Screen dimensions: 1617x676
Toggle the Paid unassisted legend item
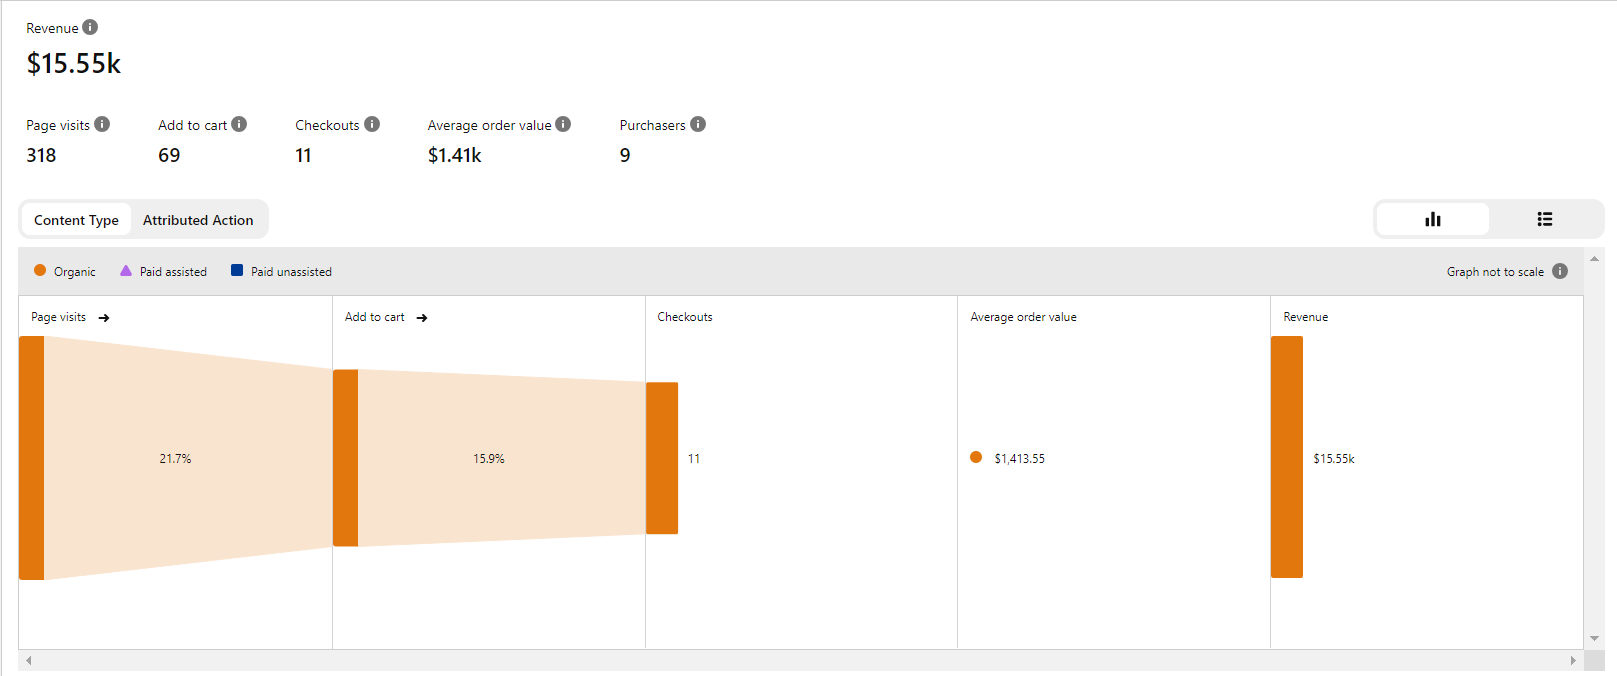(281, 271)
